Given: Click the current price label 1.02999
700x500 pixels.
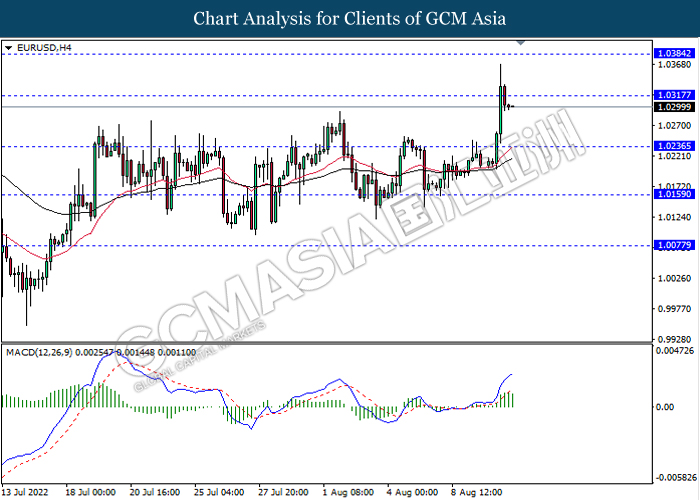Looking at the screenshot, I should coord(674,107).
